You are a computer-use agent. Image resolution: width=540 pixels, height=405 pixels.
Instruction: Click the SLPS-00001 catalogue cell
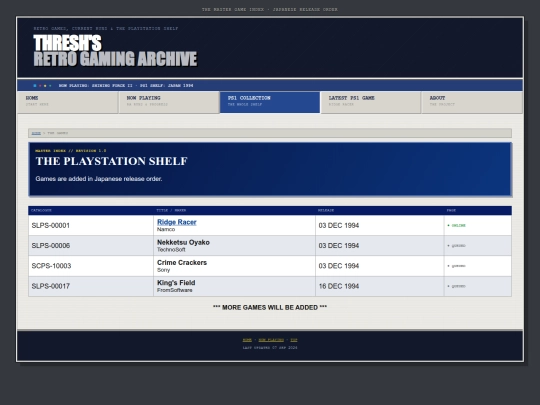coord(91,226)
